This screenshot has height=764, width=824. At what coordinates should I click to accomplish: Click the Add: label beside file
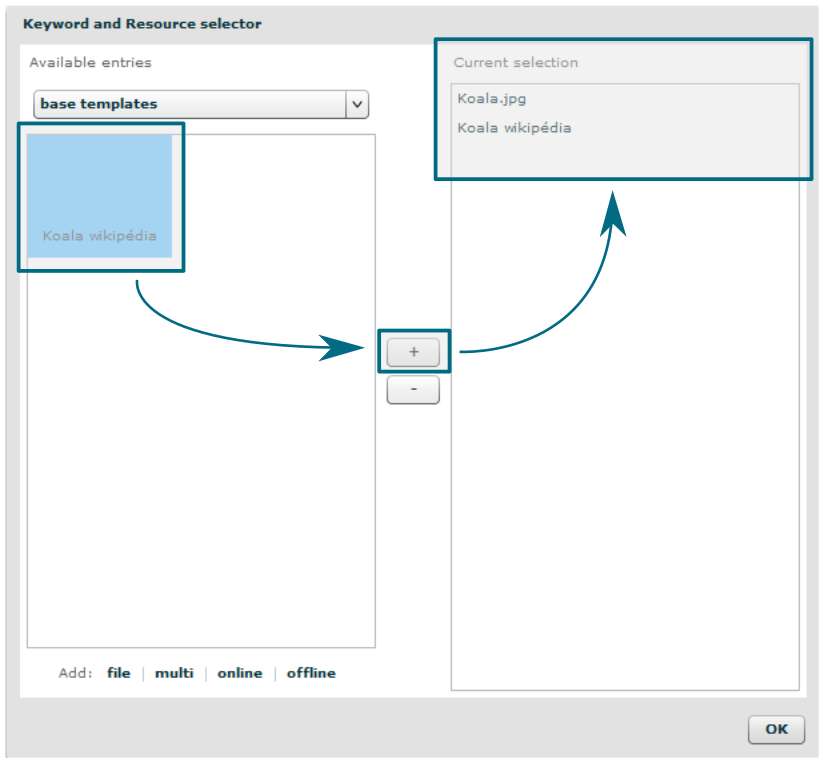tap(75, 673)
